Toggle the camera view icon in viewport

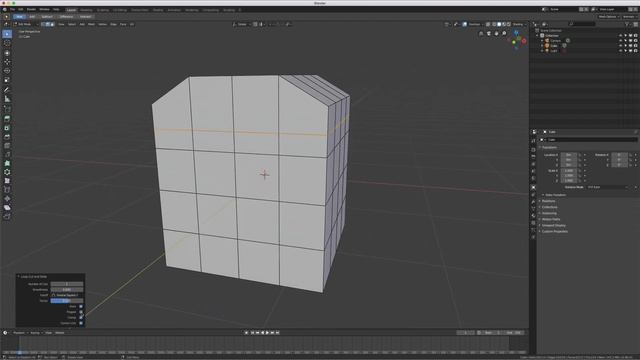pos(489,33)
